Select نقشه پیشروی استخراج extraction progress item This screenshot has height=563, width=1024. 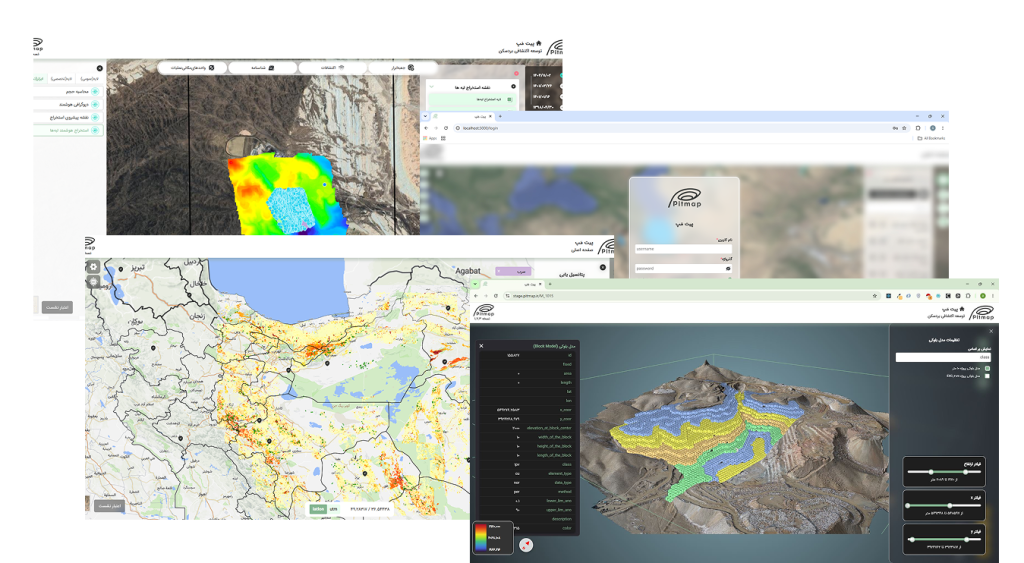point(69,118)
